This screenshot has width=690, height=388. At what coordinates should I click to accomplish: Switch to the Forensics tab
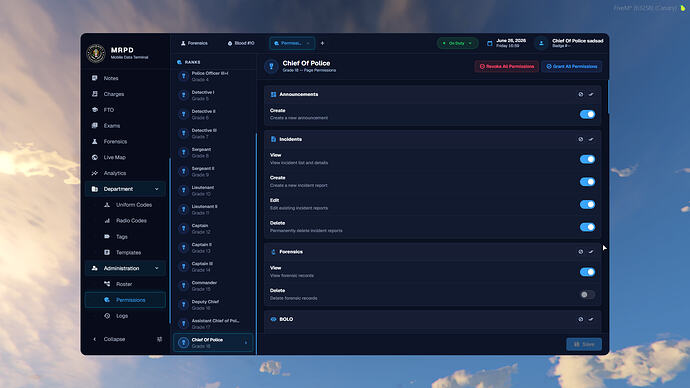pos(195,43)
